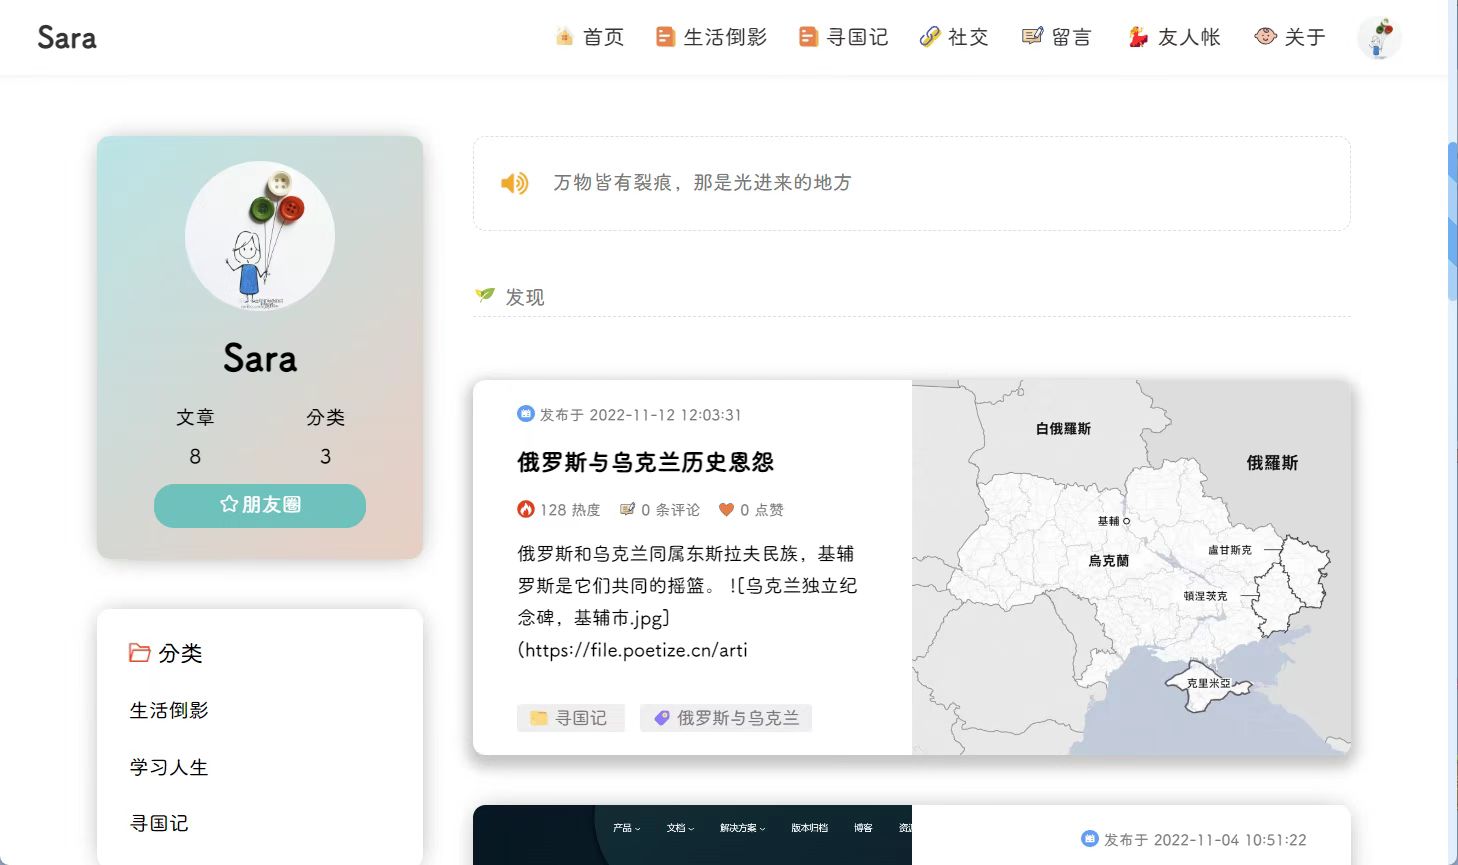Image resolution: width=1458 pixels, height=865 pixels.
Task: Click the speaker icon in announcement box
Action: (x=514, y=183)
